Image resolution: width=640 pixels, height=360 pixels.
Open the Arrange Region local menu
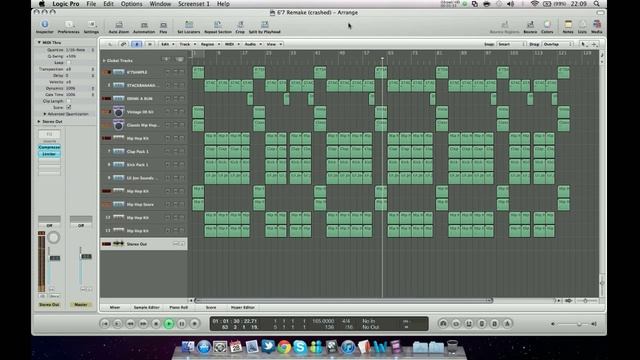(210, 44)
